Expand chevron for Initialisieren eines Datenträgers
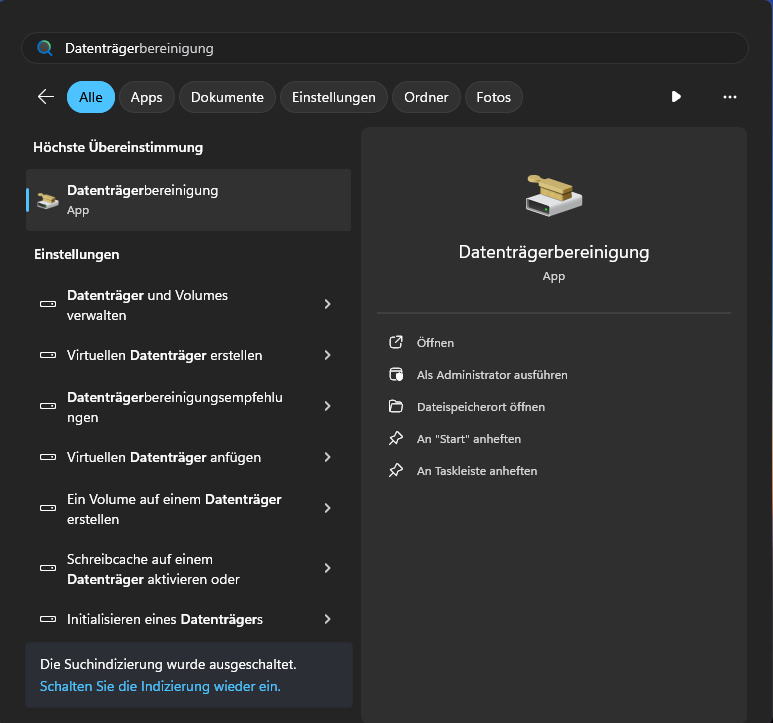Image resolution: width=773 pixels, height=723 pixels. (x=327, y=619)
